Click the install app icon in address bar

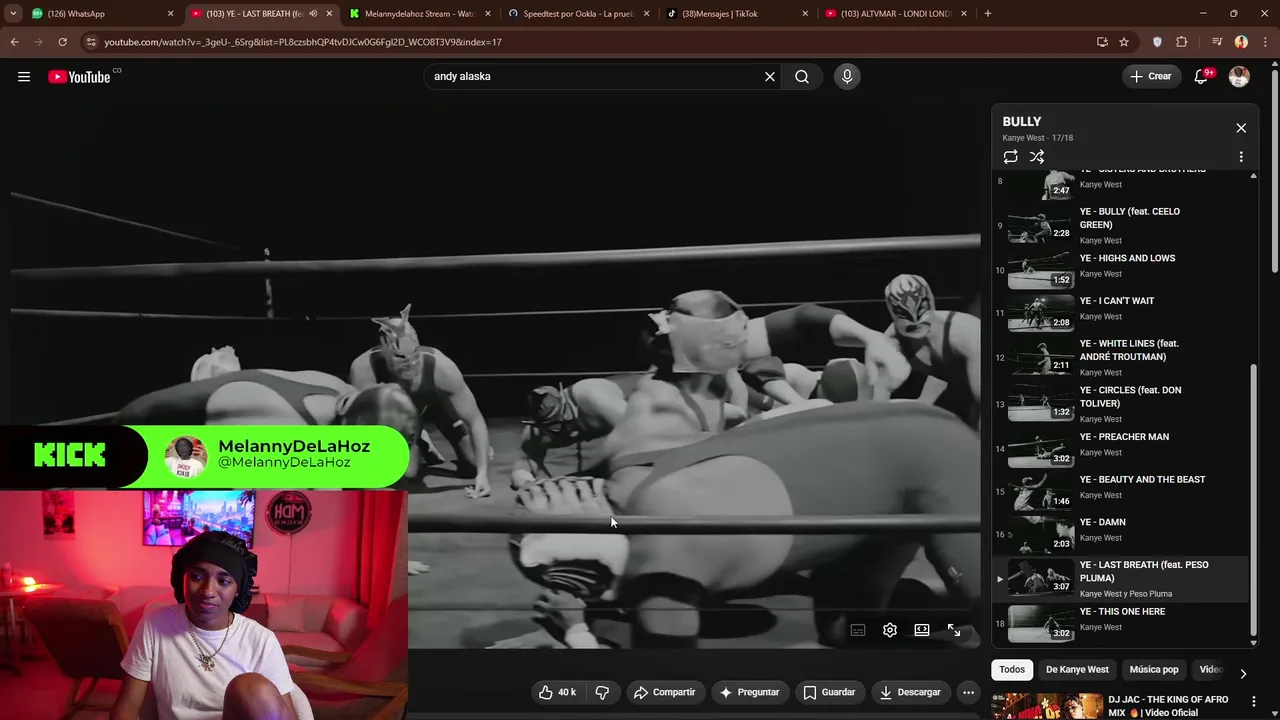pos(1102,42)
